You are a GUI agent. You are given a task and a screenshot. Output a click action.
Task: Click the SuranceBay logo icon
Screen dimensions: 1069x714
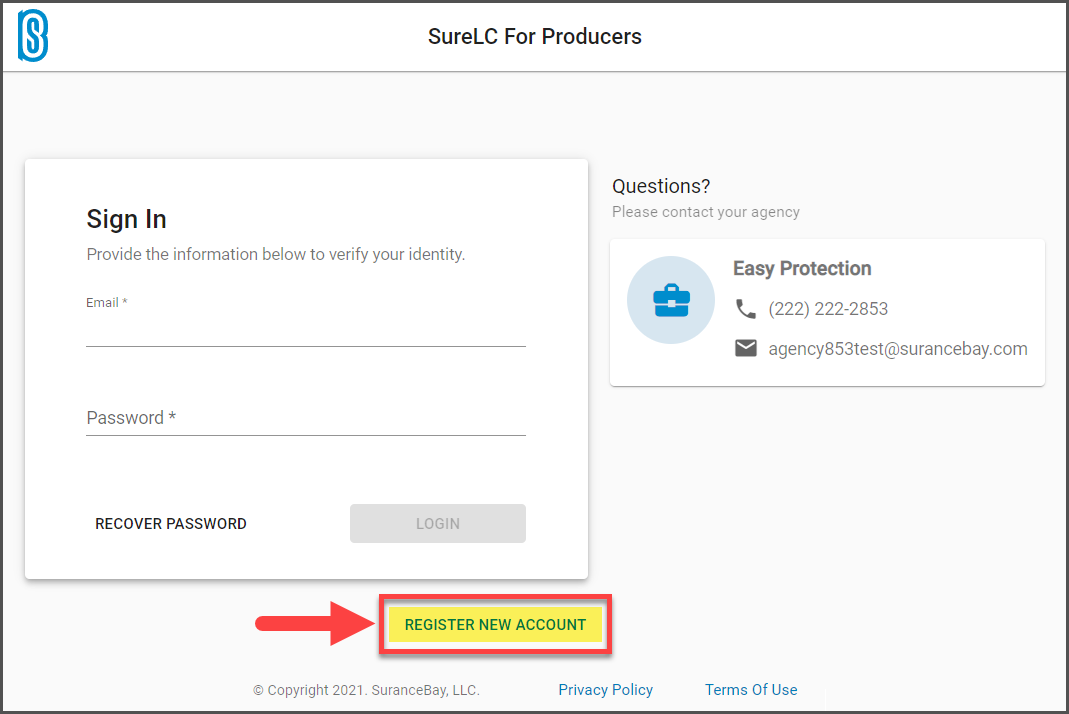(33, 35)
